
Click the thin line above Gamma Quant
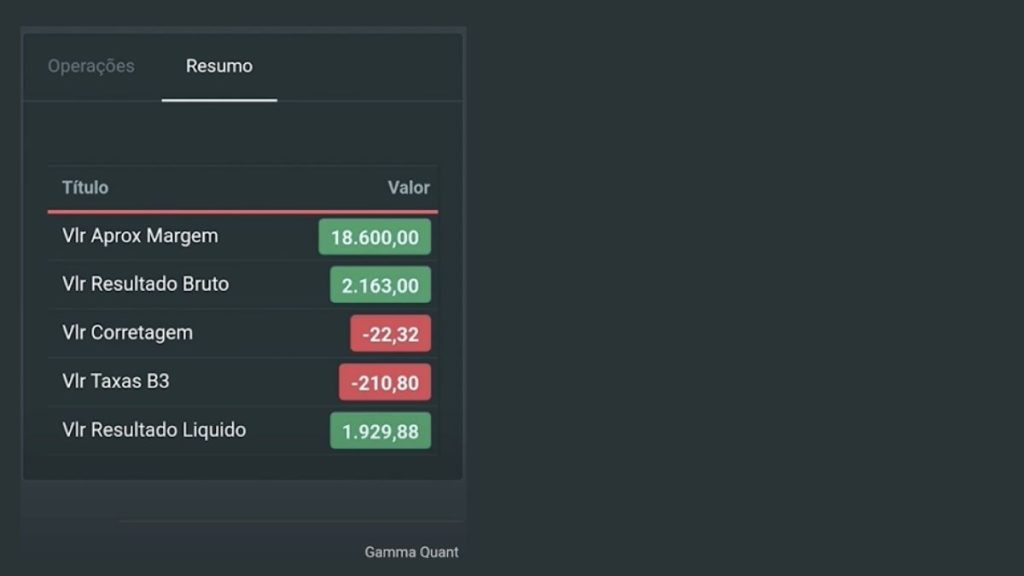[x=291, y=521]
